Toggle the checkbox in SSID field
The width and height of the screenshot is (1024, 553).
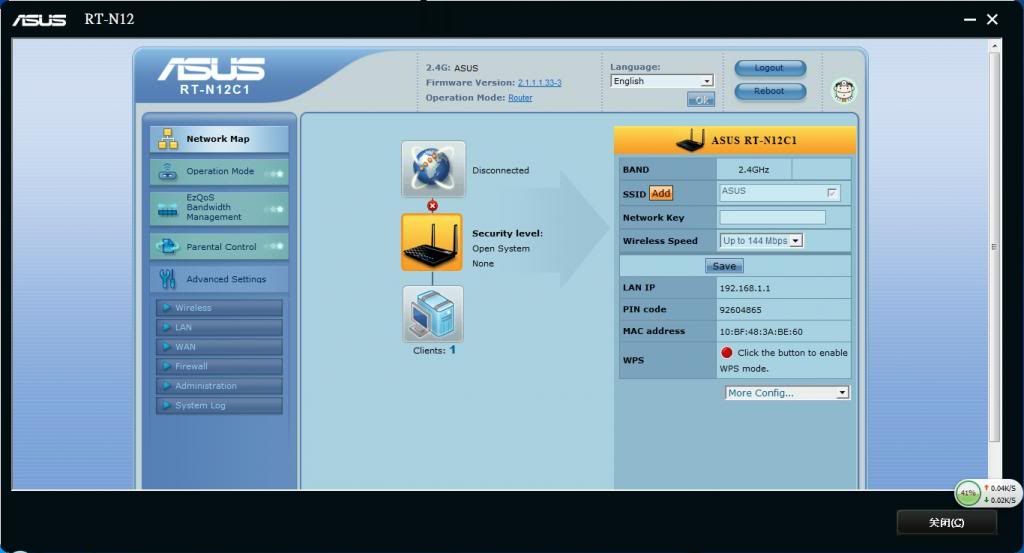(x=831, y=192)
